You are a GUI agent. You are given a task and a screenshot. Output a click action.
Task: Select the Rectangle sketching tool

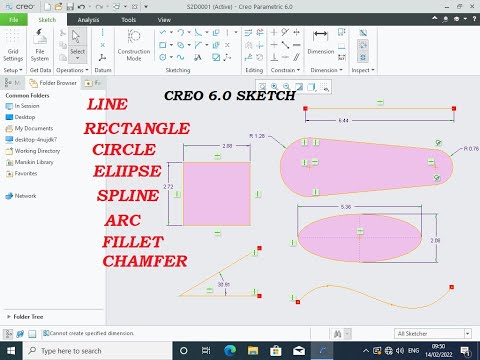point(163,45)
